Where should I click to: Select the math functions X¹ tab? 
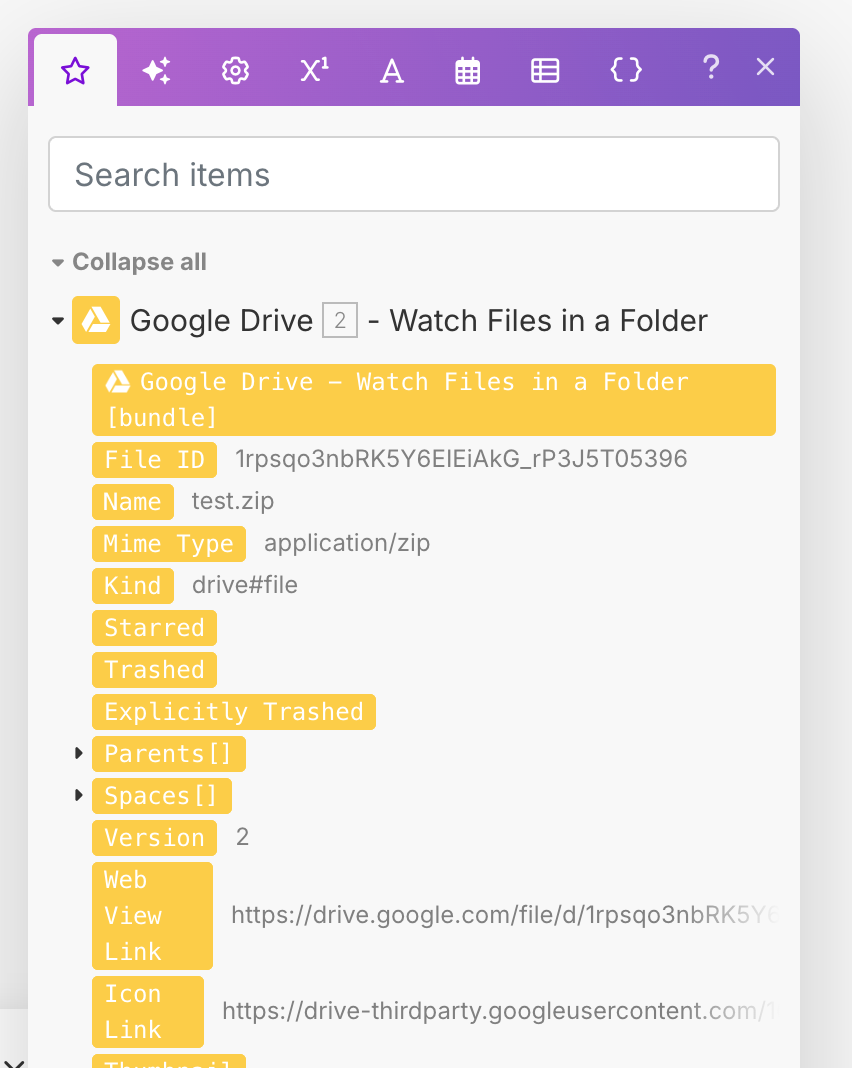[314, 70]
